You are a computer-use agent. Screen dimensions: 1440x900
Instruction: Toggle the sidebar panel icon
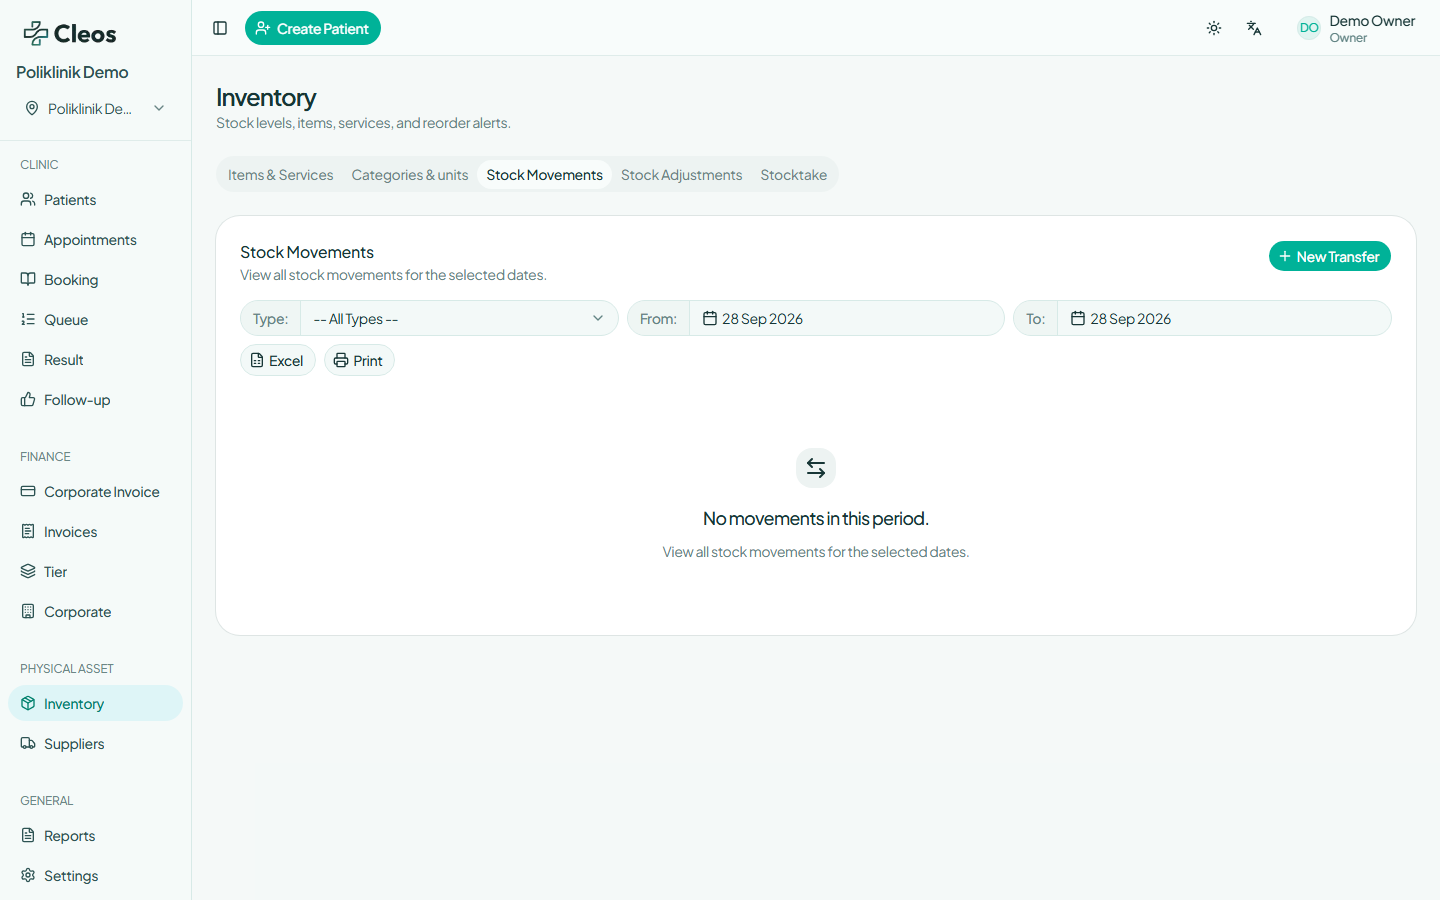220,28
